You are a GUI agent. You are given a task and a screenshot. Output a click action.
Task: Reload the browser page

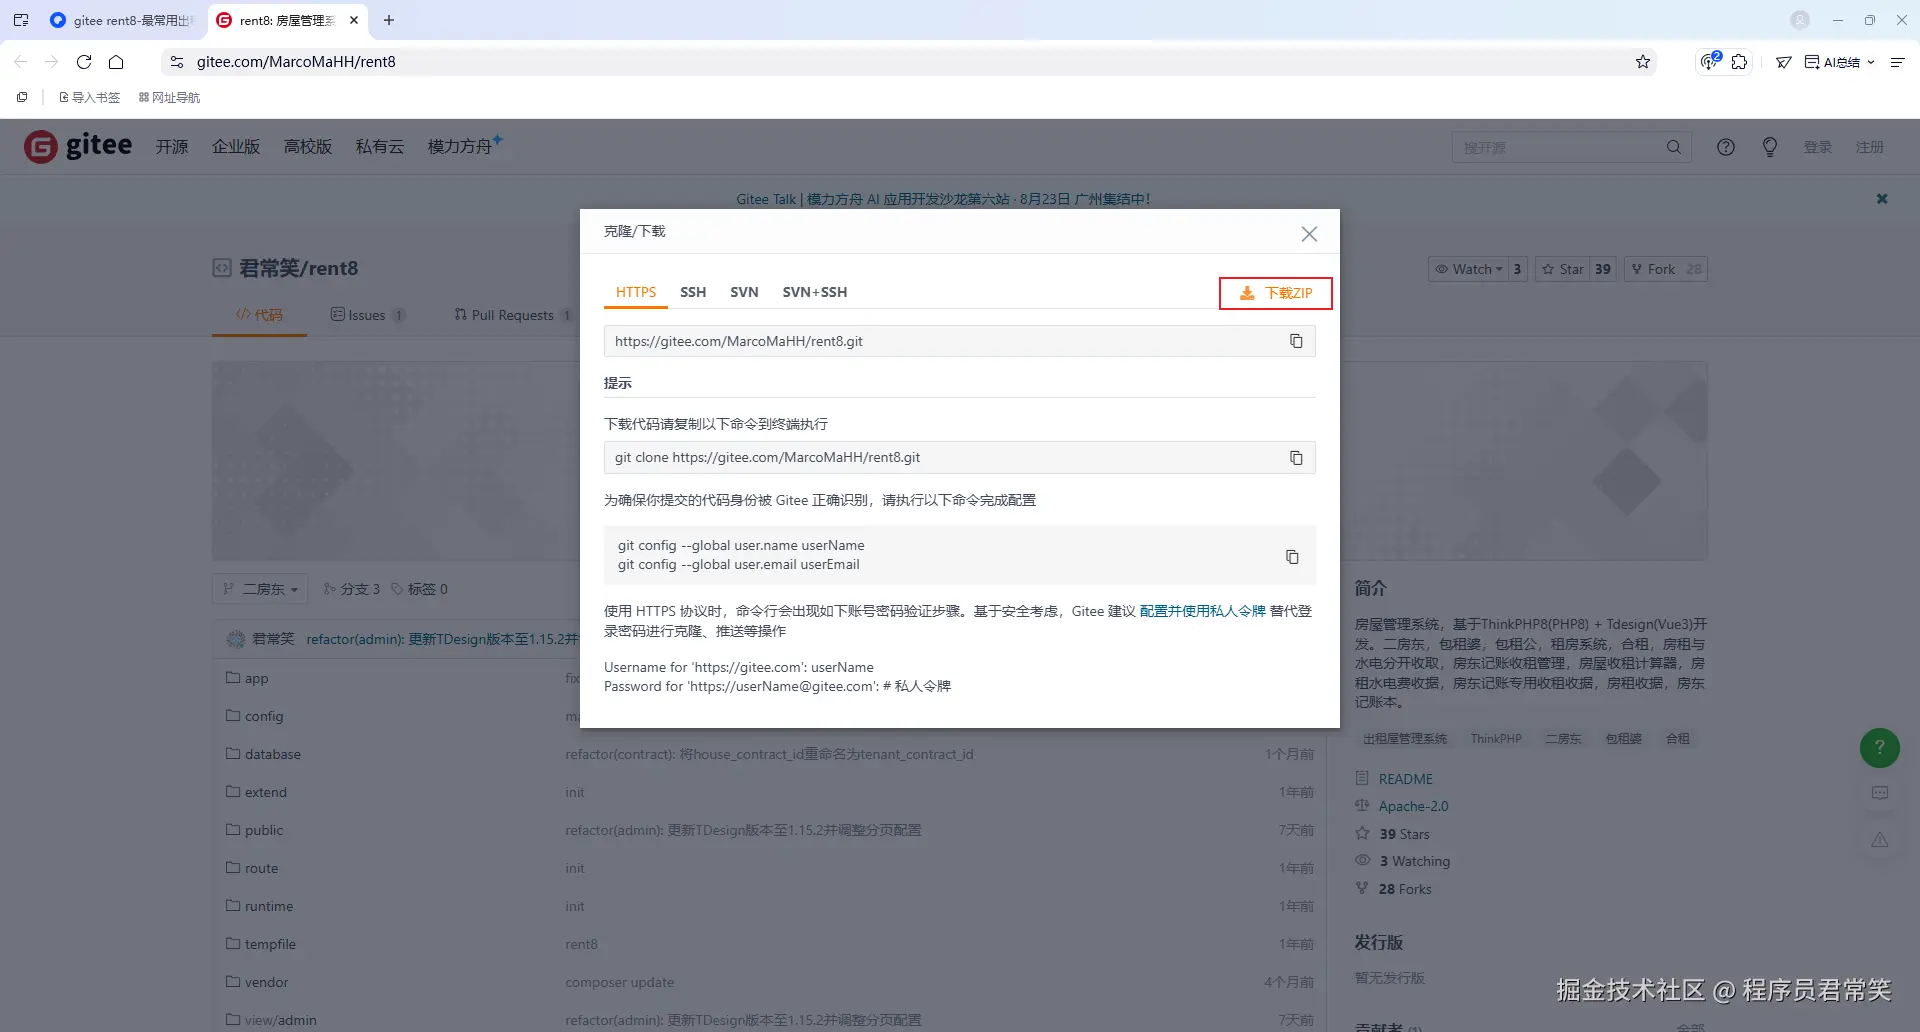tap(84, 62)
